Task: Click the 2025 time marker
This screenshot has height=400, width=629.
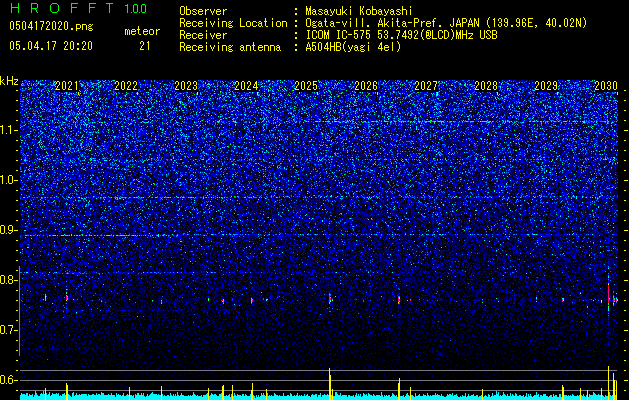Action: point(306,86)
